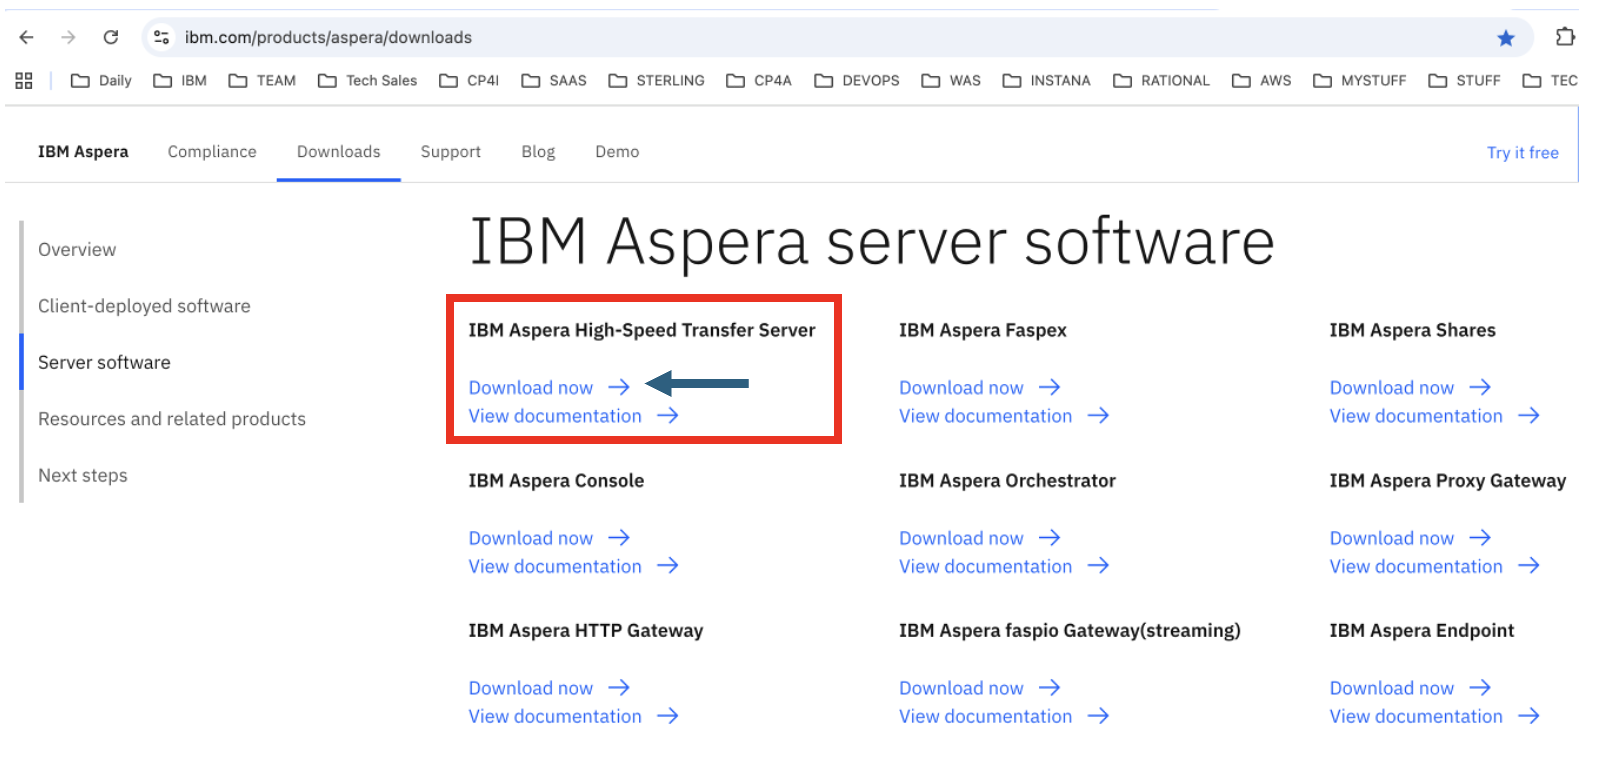Screen dimensions: 1602x758
Task: Open the CP4A bookmarks folder
Action: [759, 80]
